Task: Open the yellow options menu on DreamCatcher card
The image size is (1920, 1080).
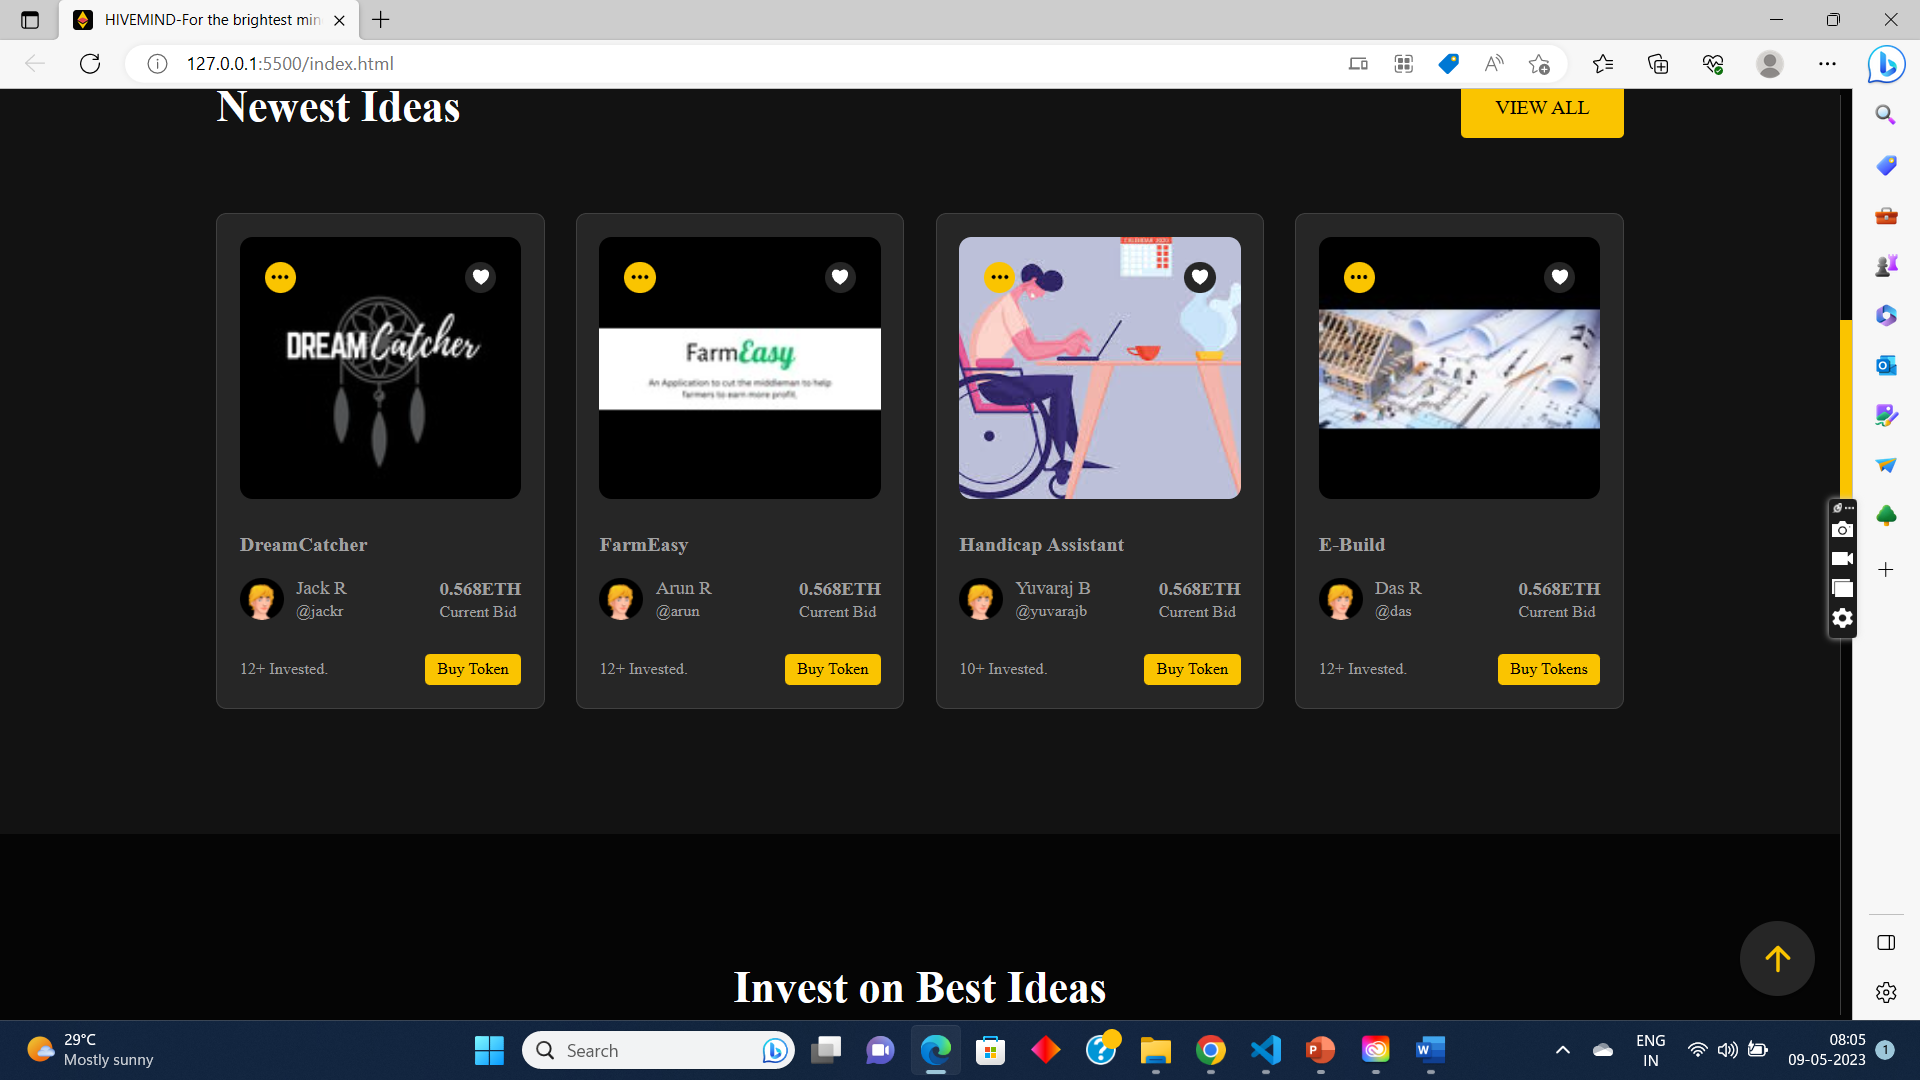Action: tap(280, 277)
